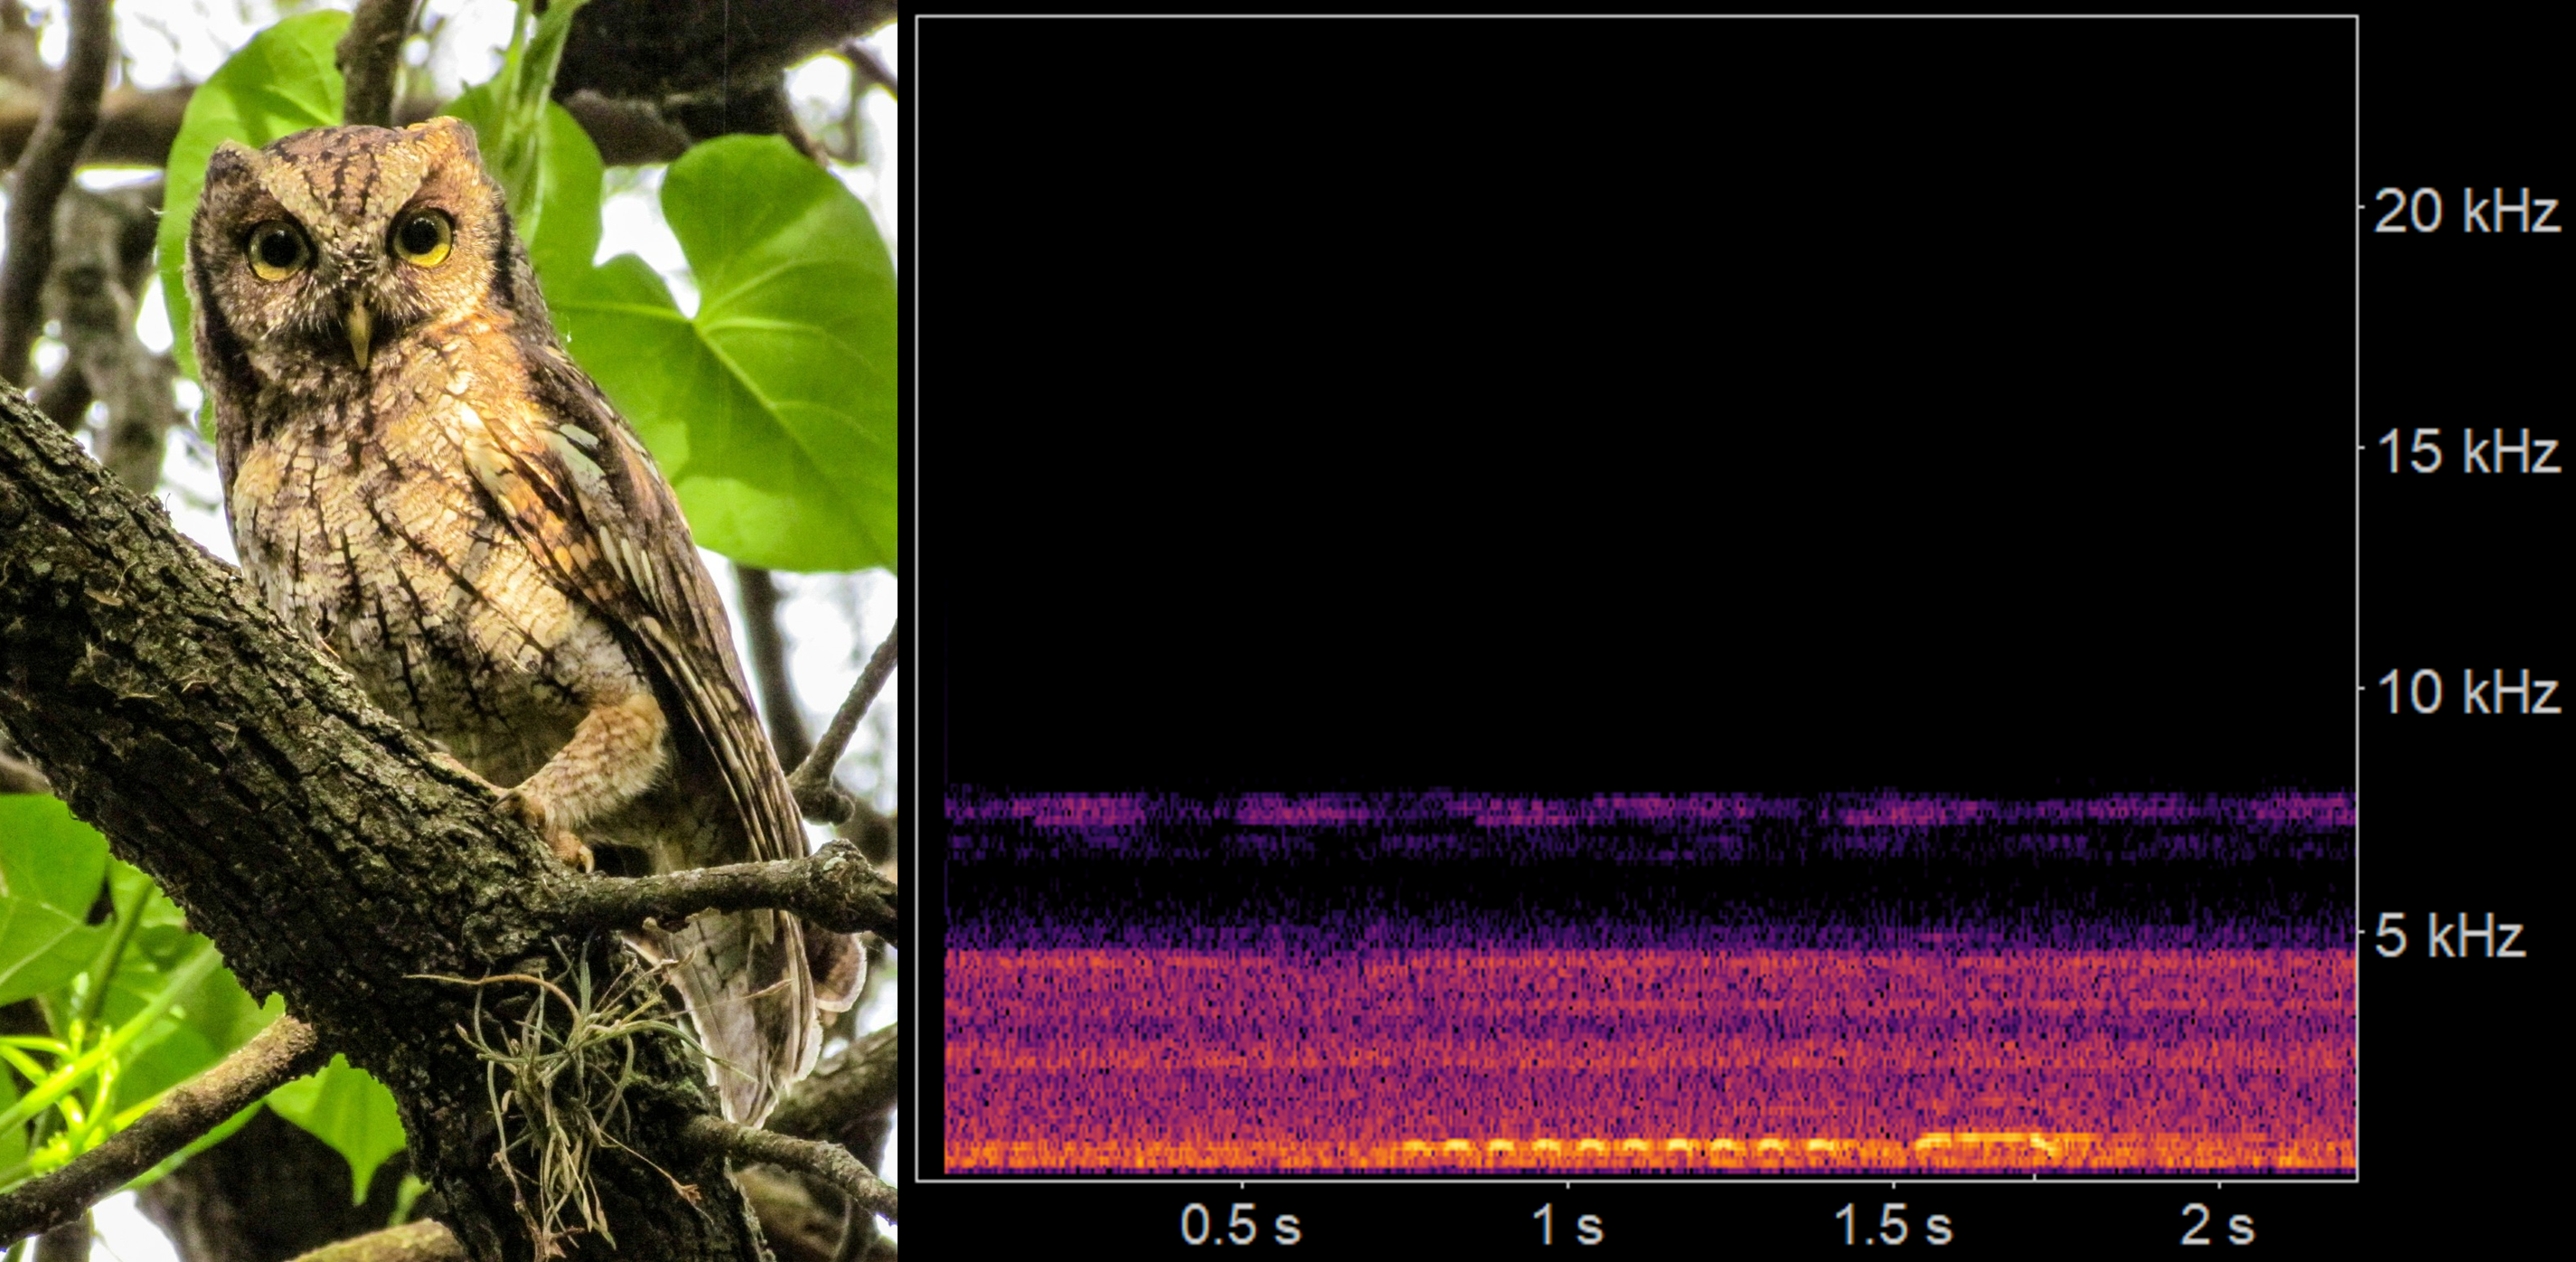Click the faint purple band near 7.5 kHz

[1650, 808]
